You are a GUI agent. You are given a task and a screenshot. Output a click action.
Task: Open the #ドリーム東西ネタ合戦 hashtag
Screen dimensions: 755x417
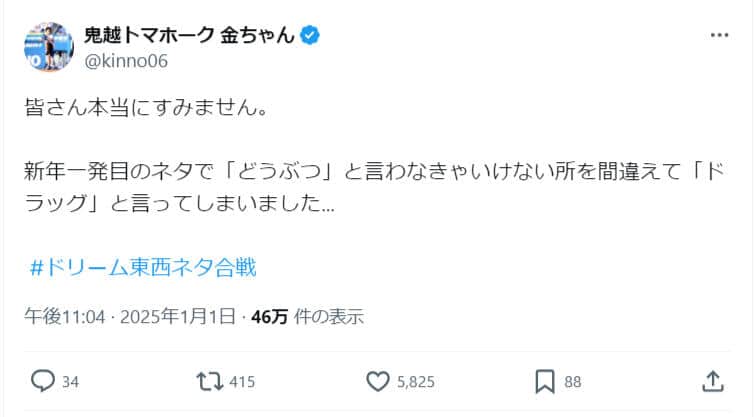click(143, 267)
